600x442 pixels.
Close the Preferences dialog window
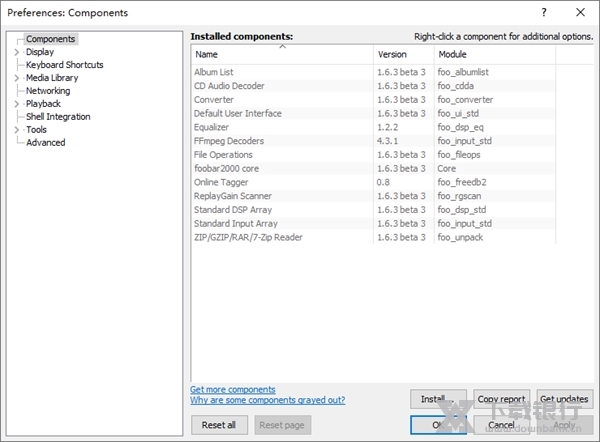(580, 13)
